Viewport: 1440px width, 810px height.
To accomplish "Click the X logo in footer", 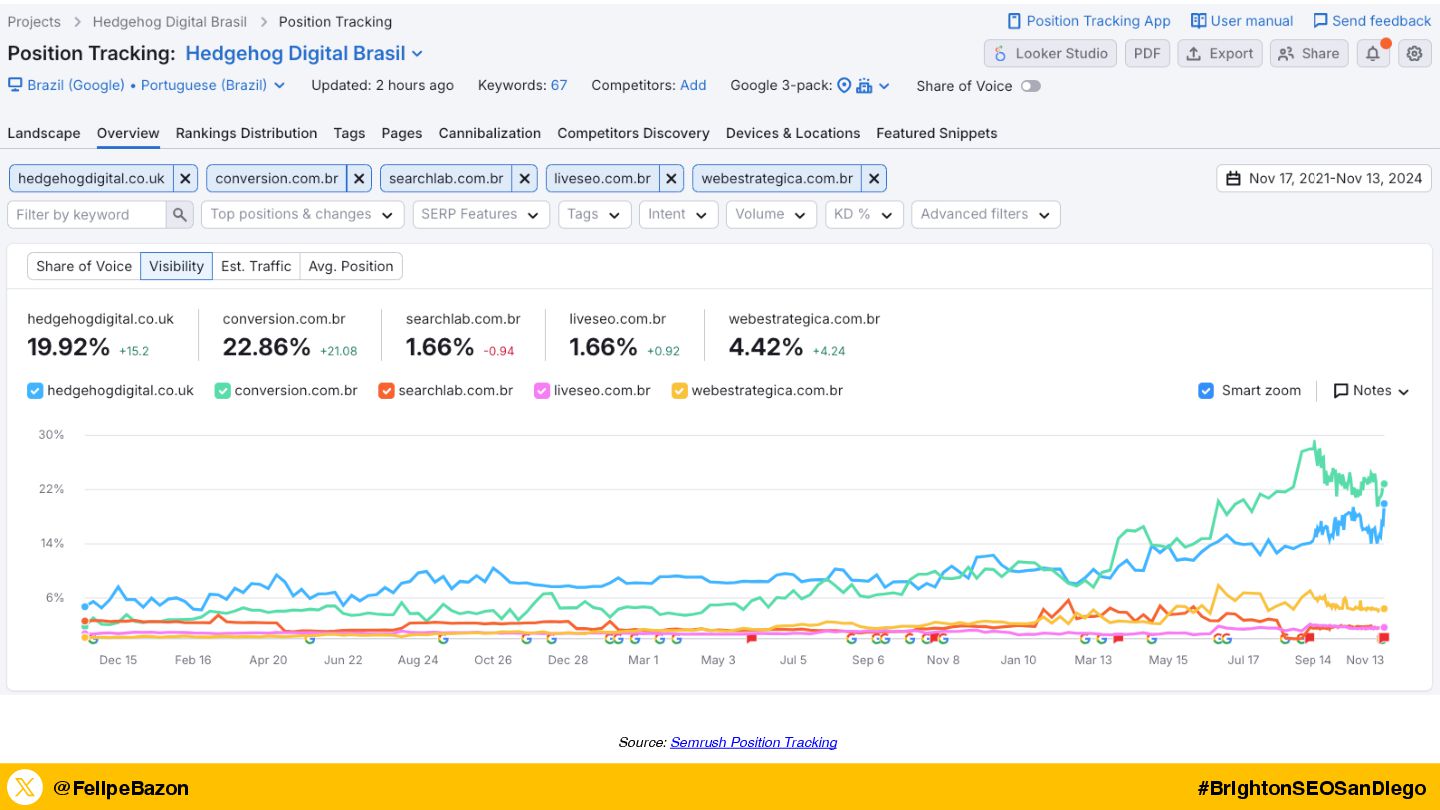I will (x=25, y=788).
